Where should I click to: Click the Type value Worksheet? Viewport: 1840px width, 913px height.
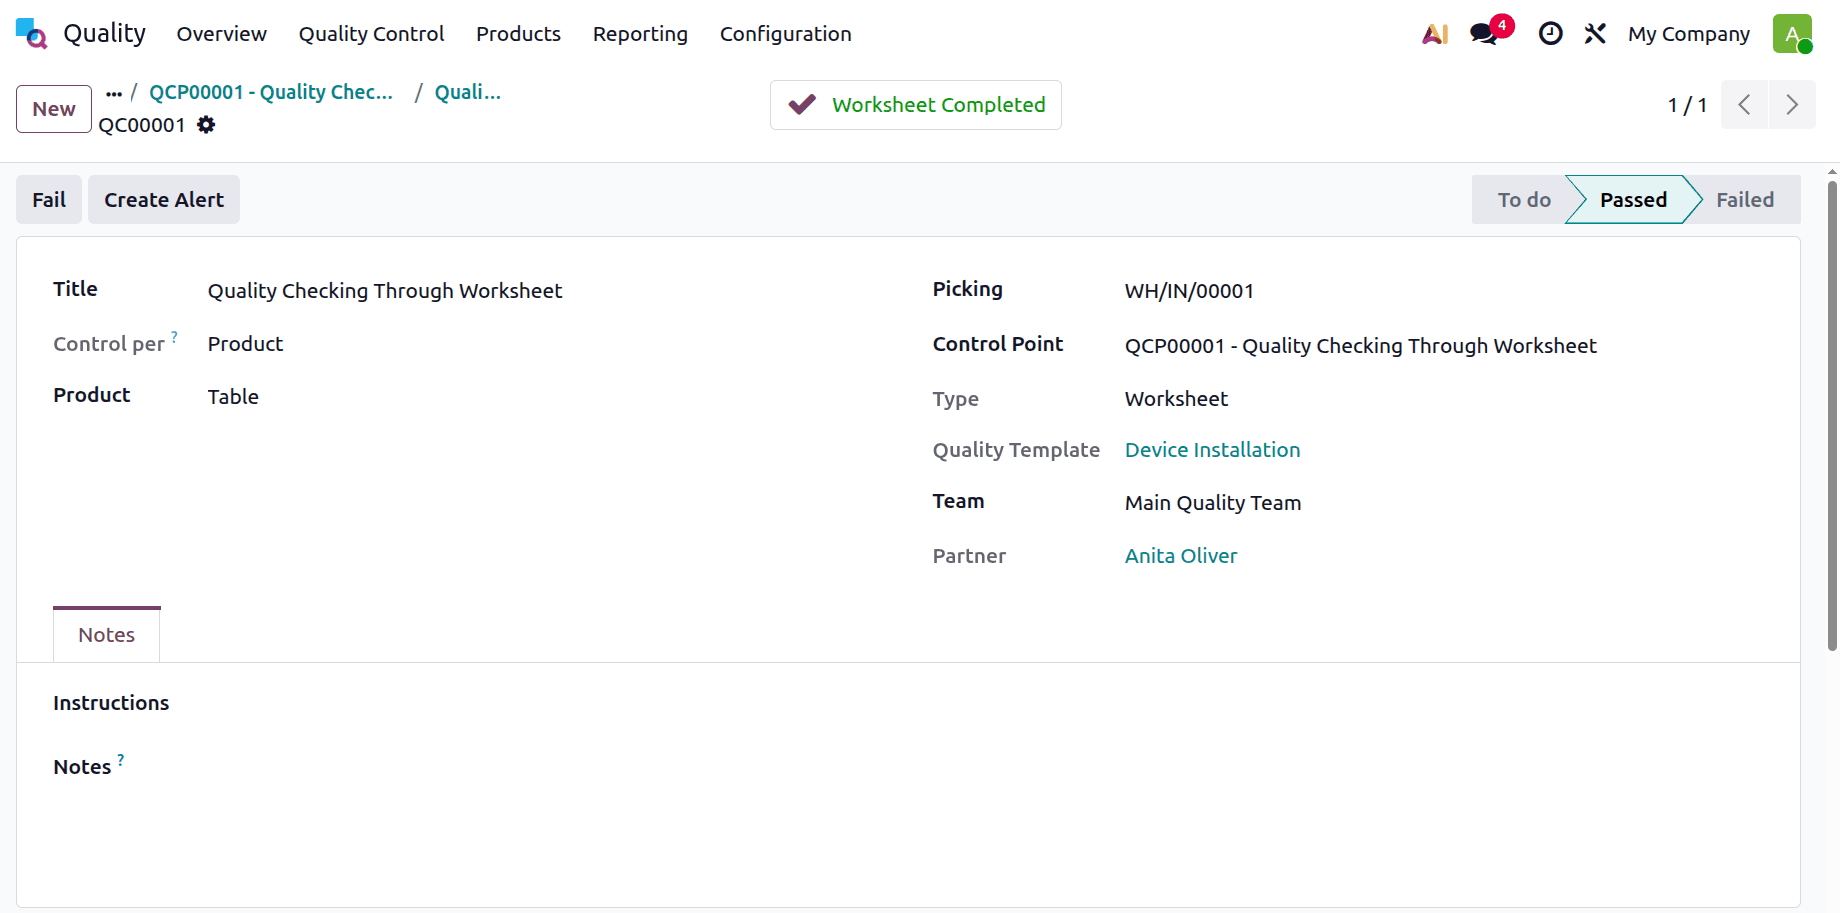point(1176,399)
